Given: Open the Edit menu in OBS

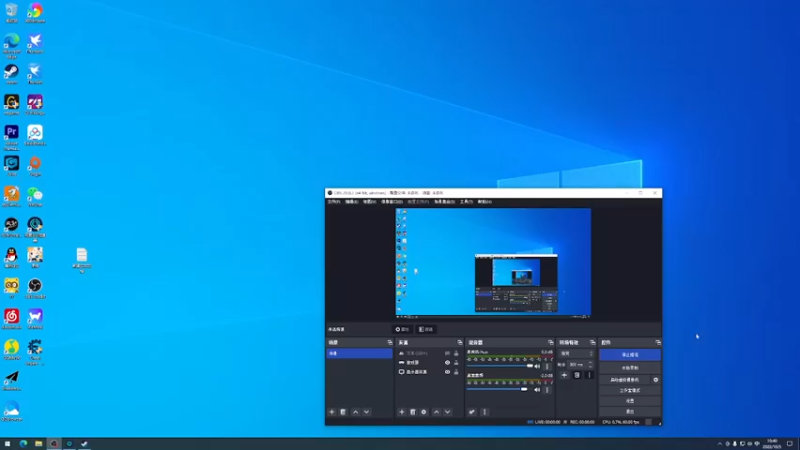Looking at the screenshot, I should point(351,202).
